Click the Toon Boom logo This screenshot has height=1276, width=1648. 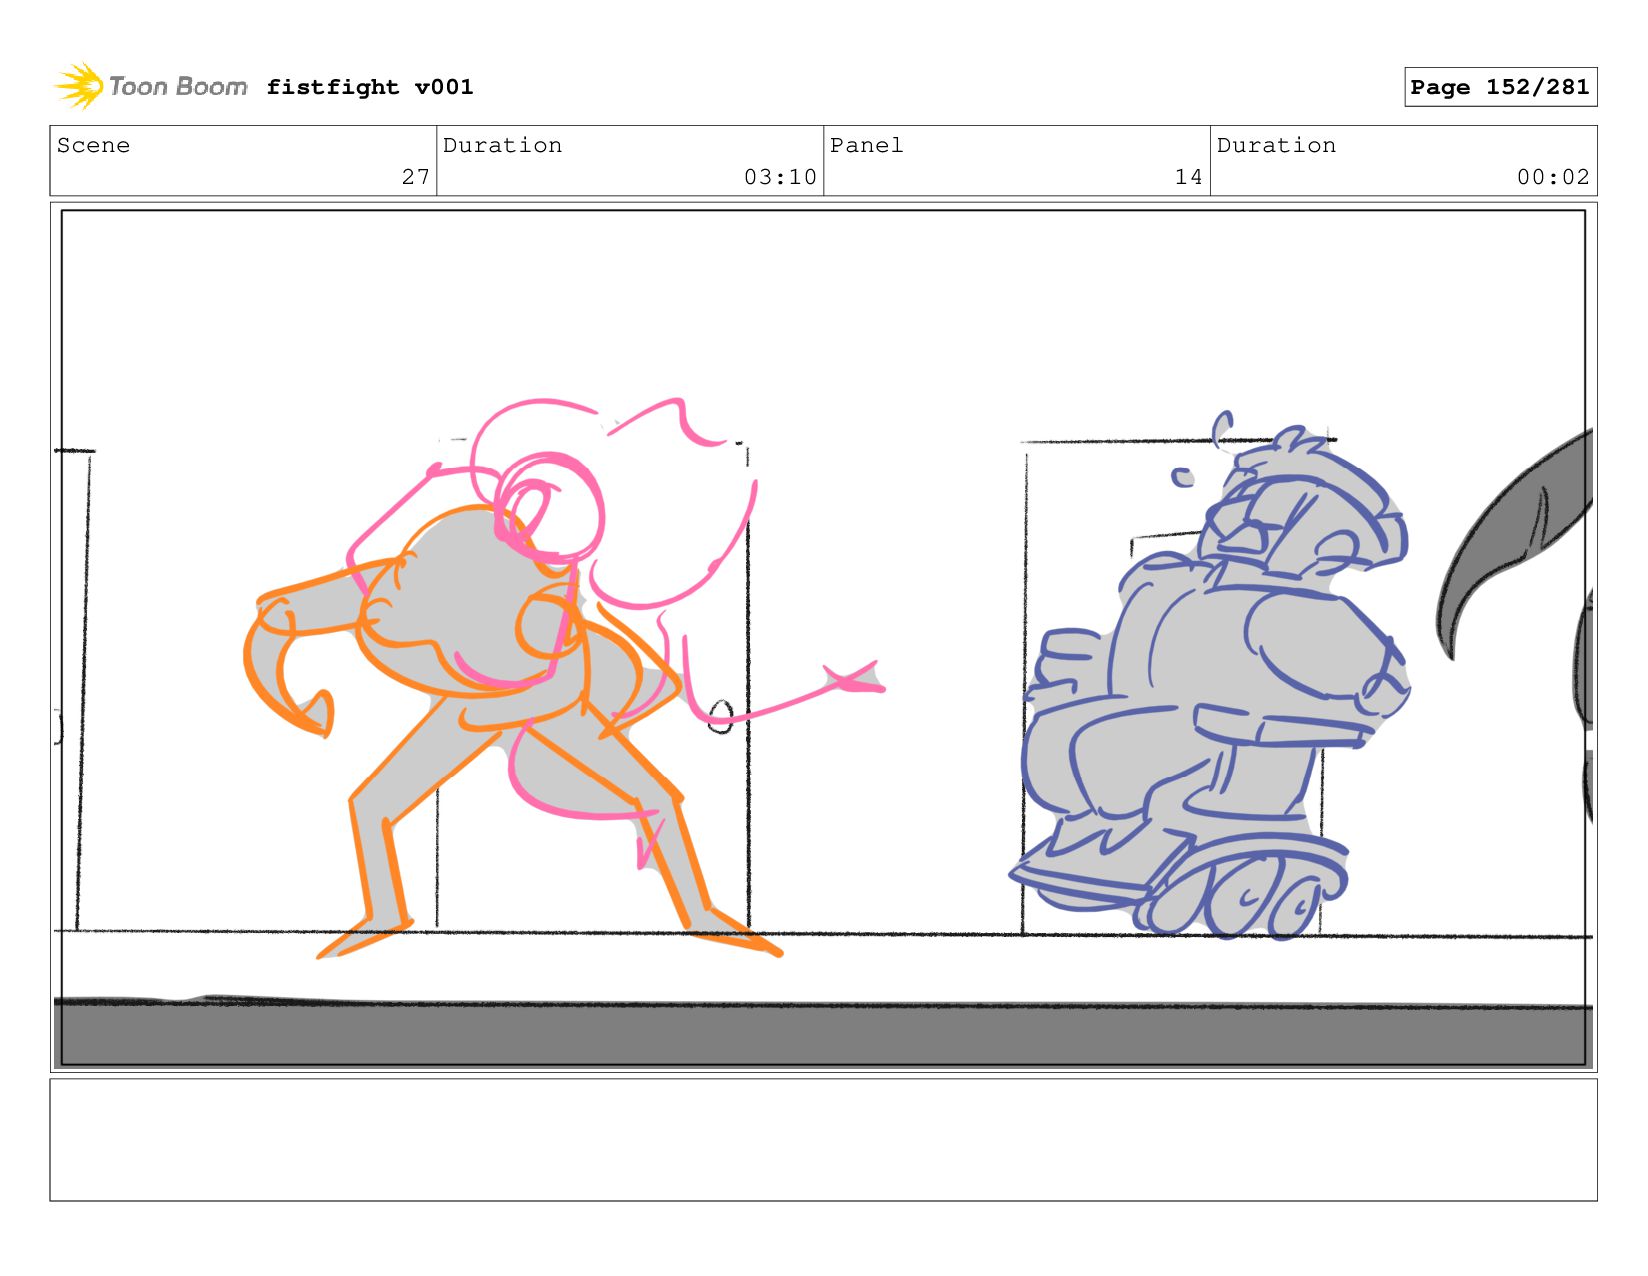point(150,87)
